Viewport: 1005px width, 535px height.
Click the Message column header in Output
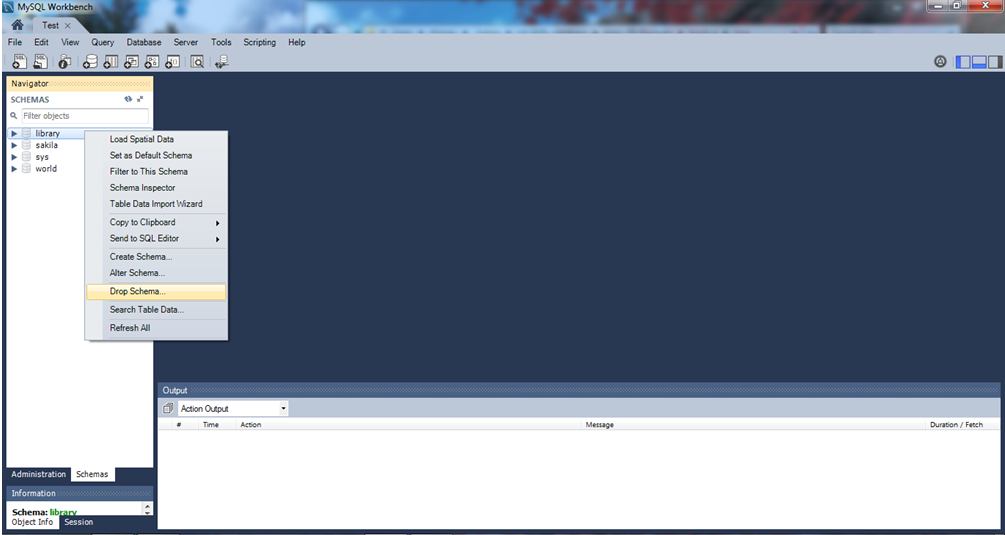click(x=599, y=425)
